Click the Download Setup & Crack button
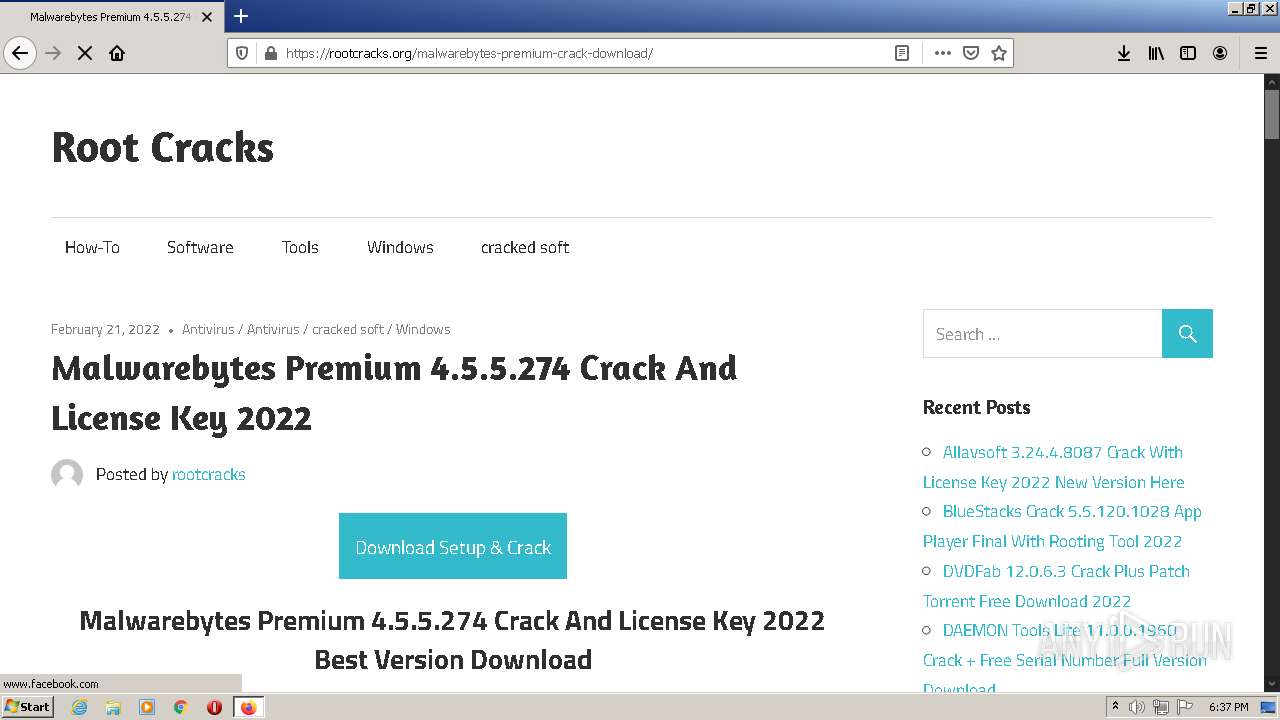 point(453,546)
